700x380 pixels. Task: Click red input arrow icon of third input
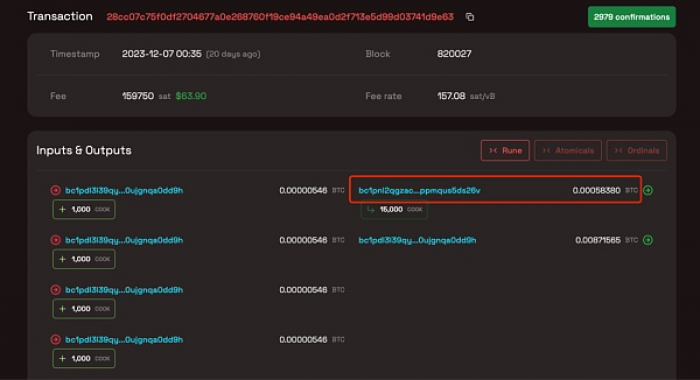[x=55, y=290]
